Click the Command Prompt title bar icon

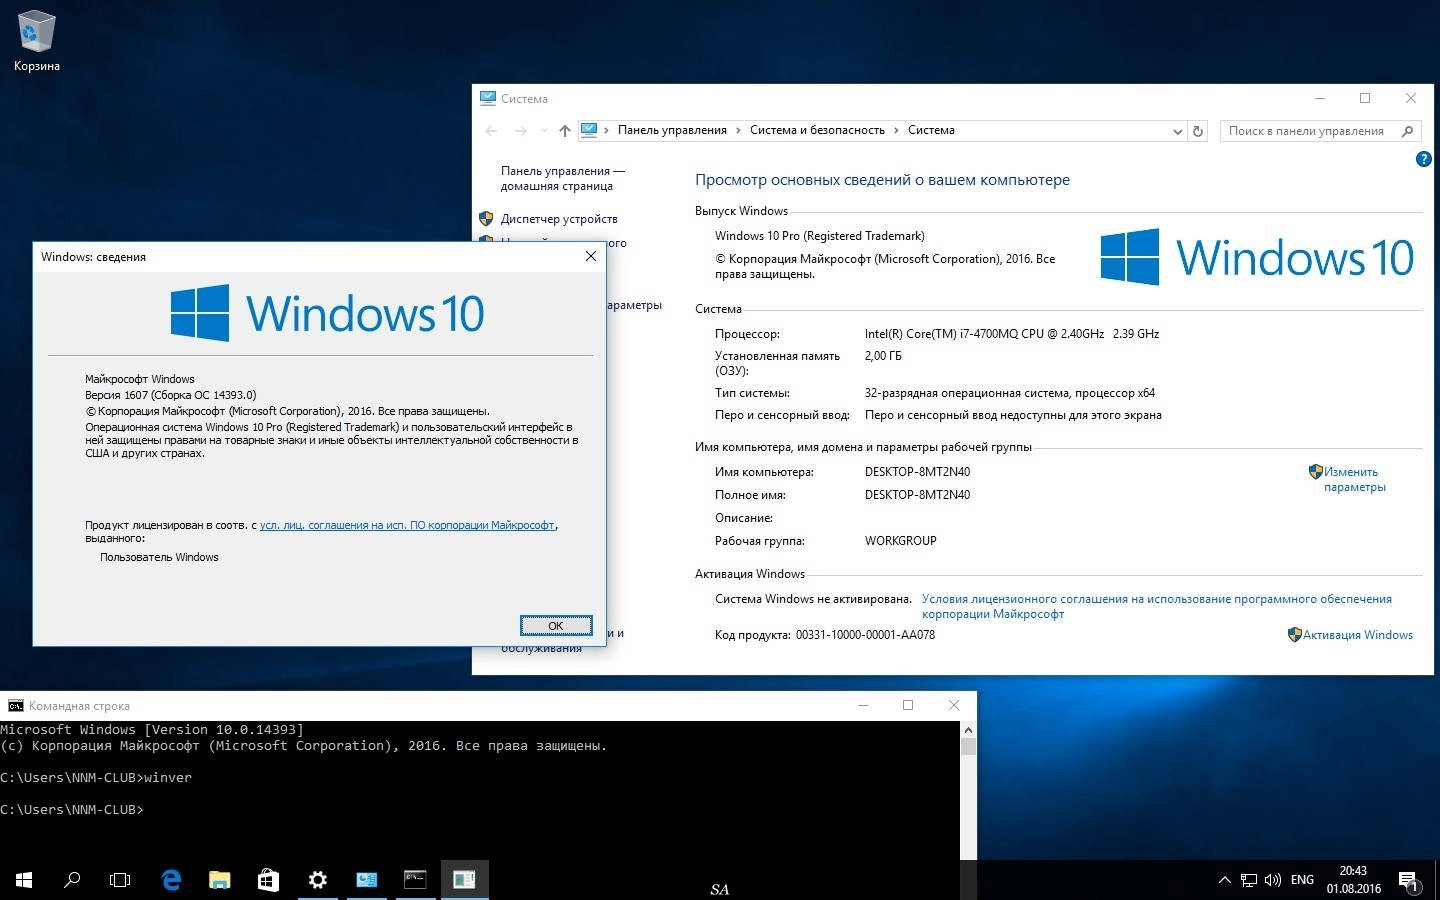tap(15, 705)
